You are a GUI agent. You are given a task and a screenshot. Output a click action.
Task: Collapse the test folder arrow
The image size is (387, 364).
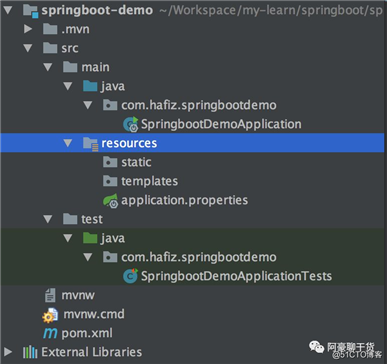[48, 219]
